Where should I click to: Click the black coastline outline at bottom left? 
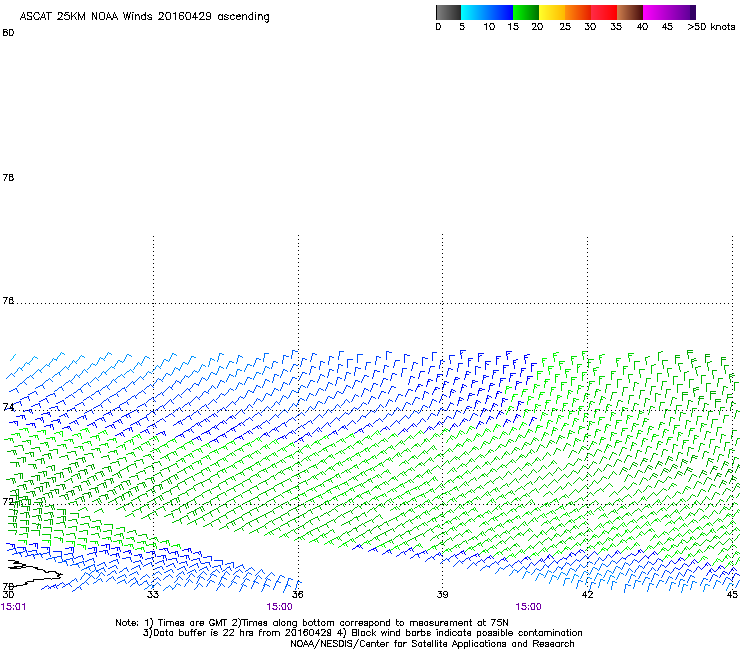point(34,573)
